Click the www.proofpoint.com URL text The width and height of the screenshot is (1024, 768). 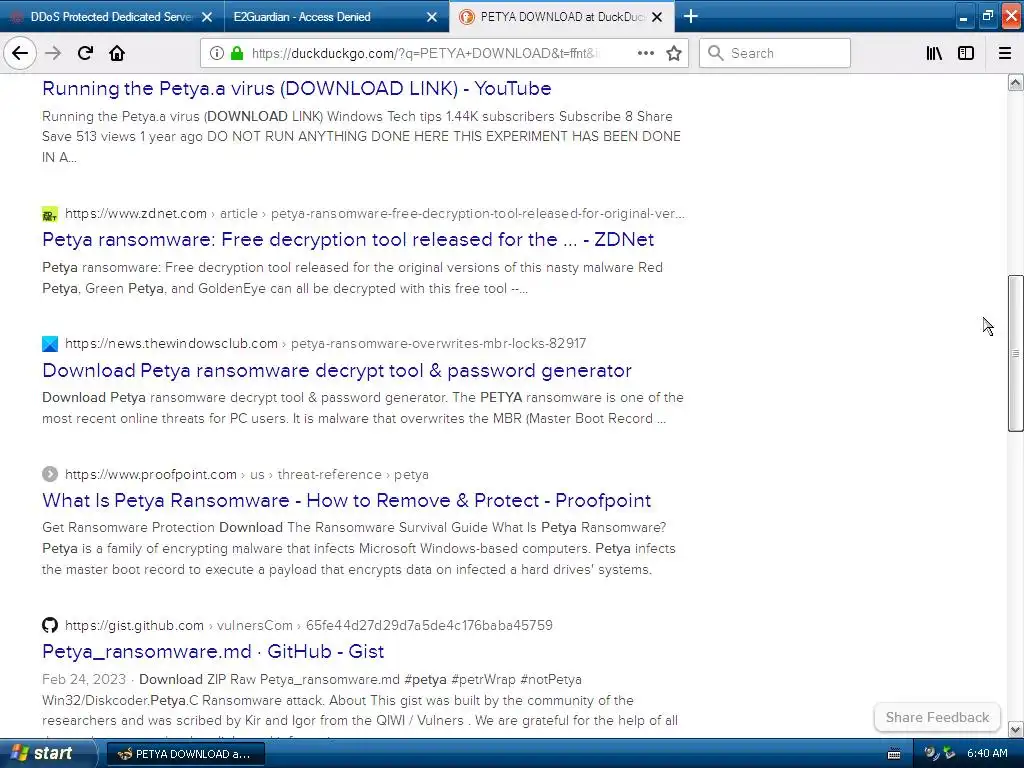151,474
